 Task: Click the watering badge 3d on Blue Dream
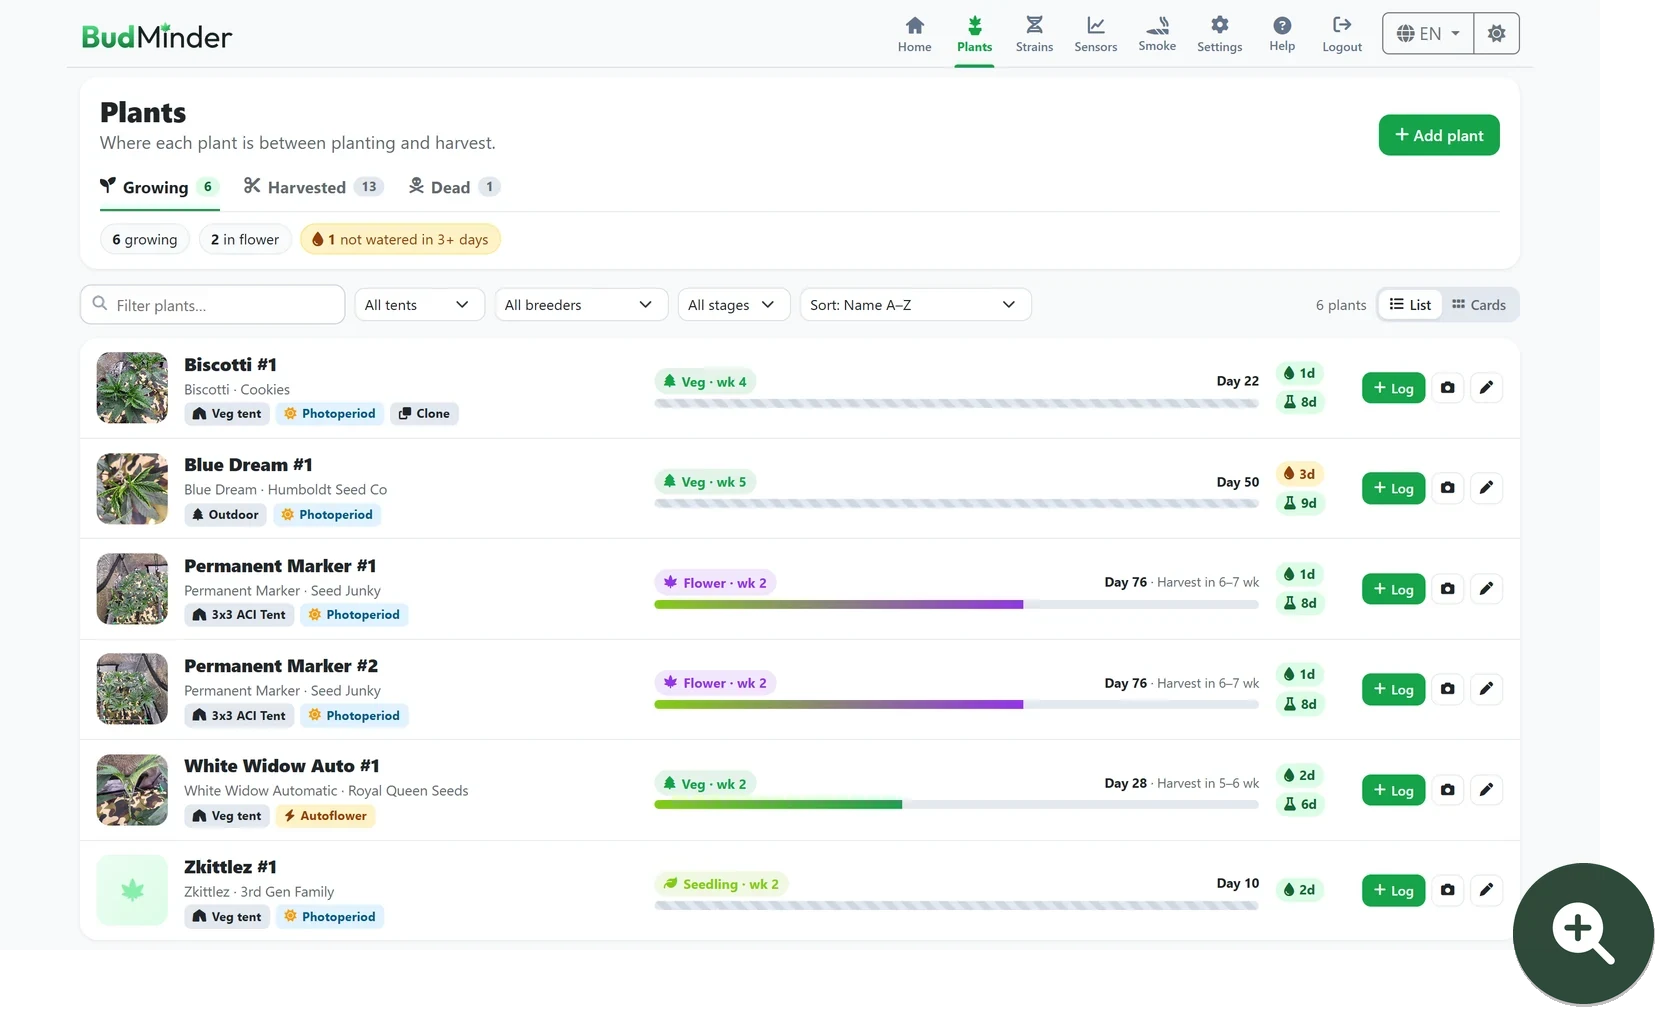(x=1300, y=474)
